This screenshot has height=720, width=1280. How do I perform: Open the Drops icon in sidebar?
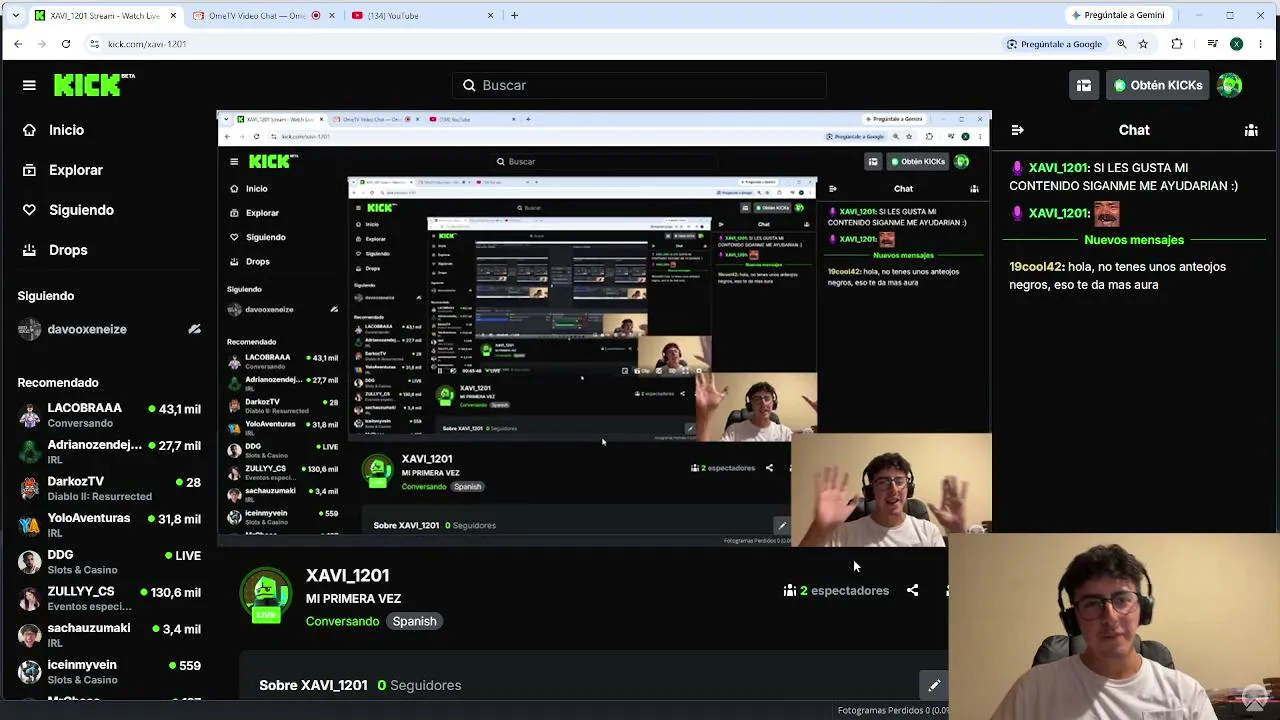pos(29,250)
